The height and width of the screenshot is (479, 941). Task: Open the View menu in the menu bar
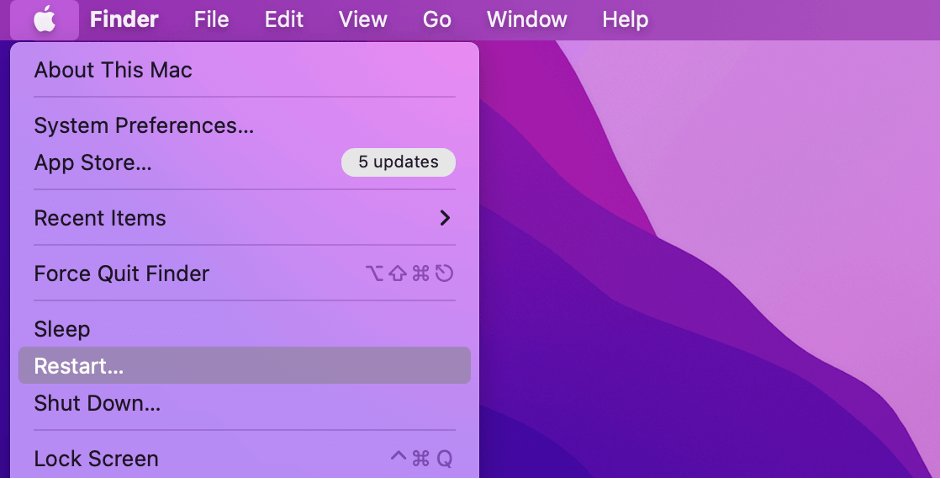(362, 19)
